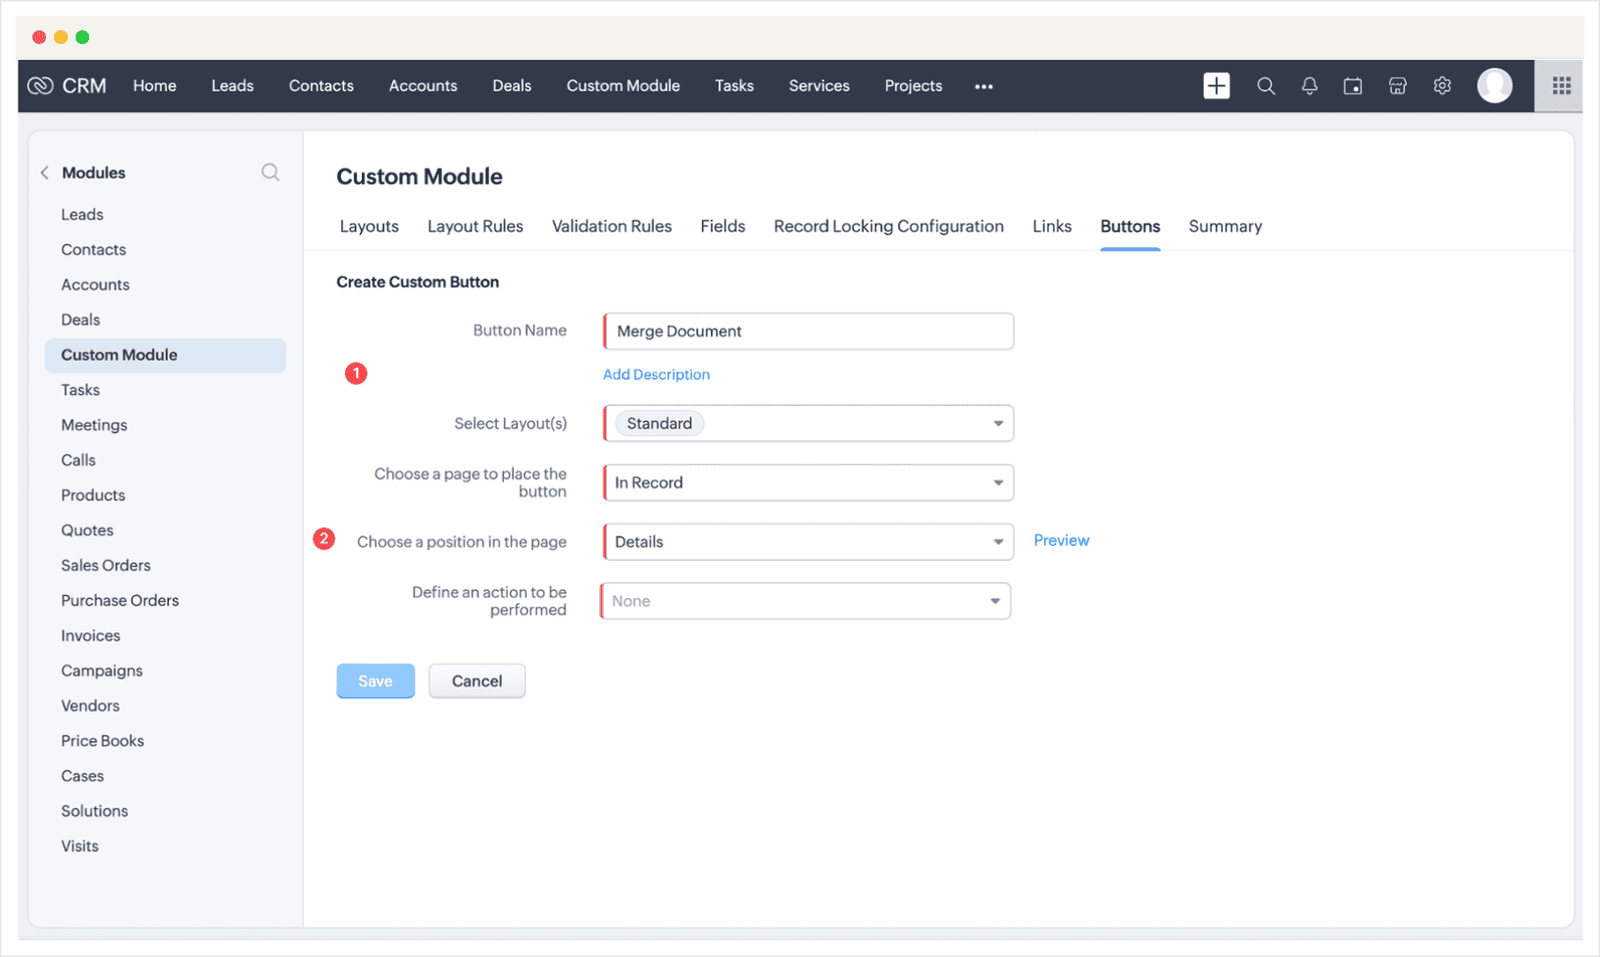
Task: Select Meetings in Modules sidebar
Action: 94,425
